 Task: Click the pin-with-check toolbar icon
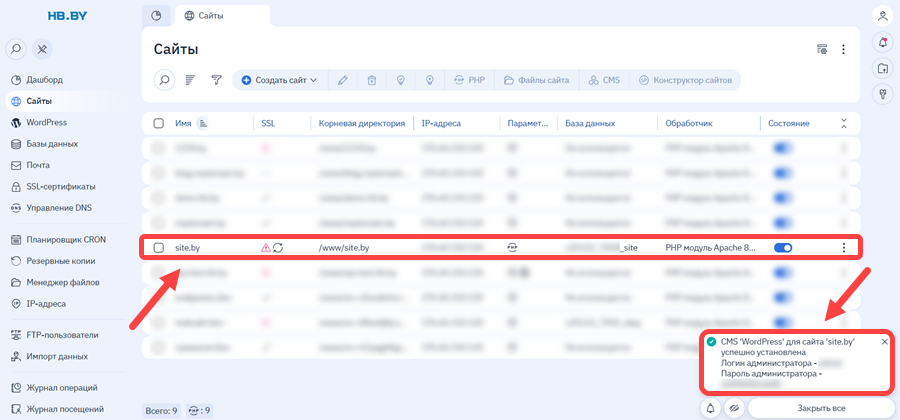coord(401,80)
